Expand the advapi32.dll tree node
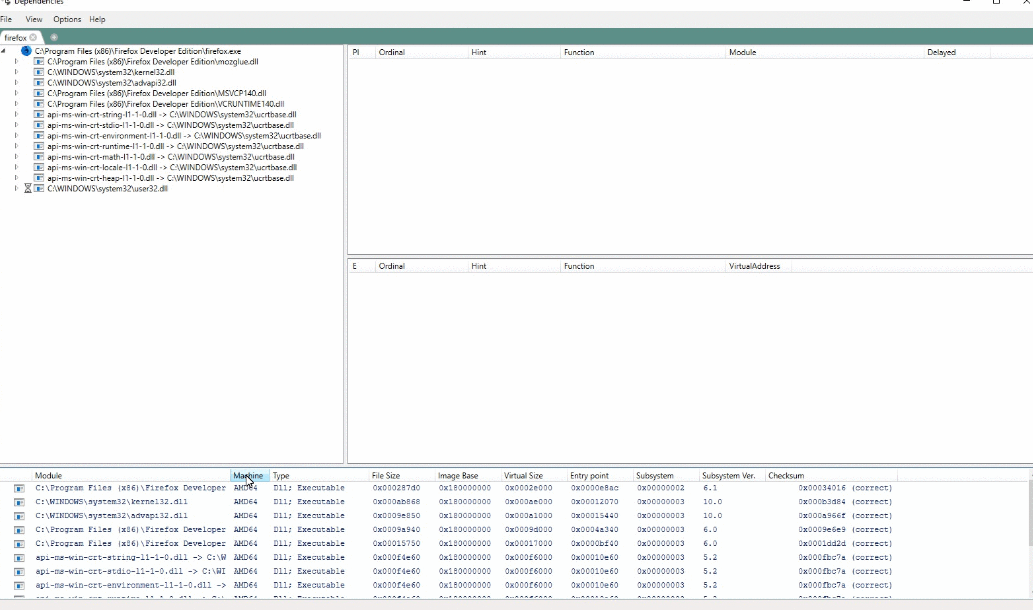 16,82
